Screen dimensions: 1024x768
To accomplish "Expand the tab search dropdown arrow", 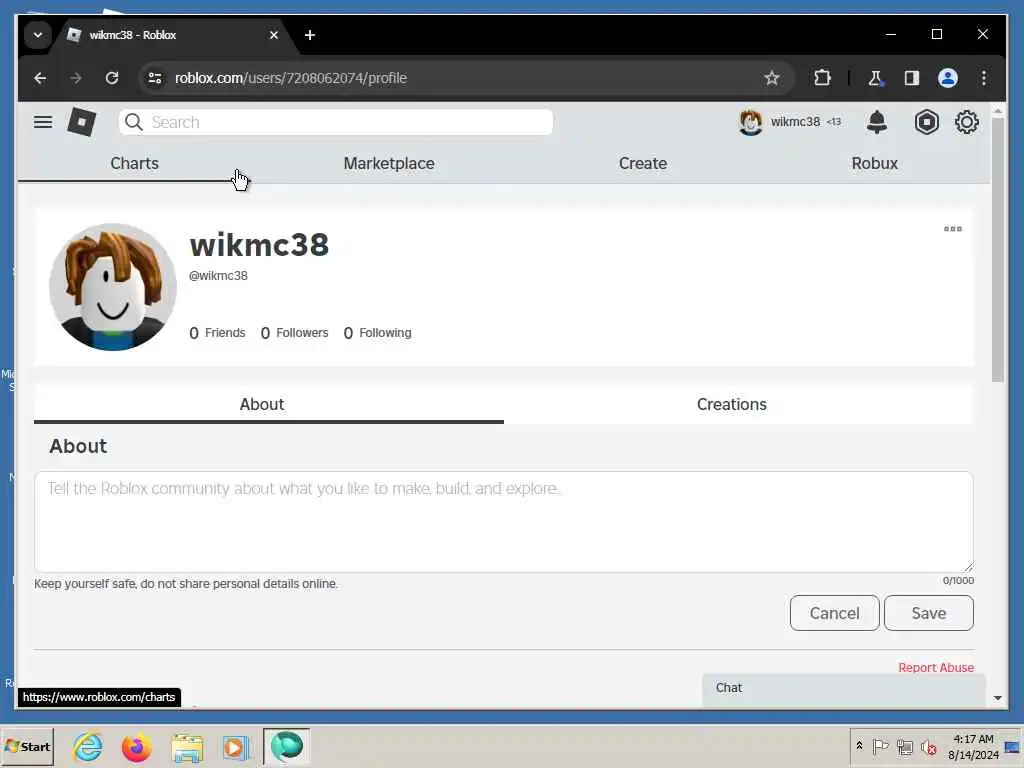I will (38, 35).
